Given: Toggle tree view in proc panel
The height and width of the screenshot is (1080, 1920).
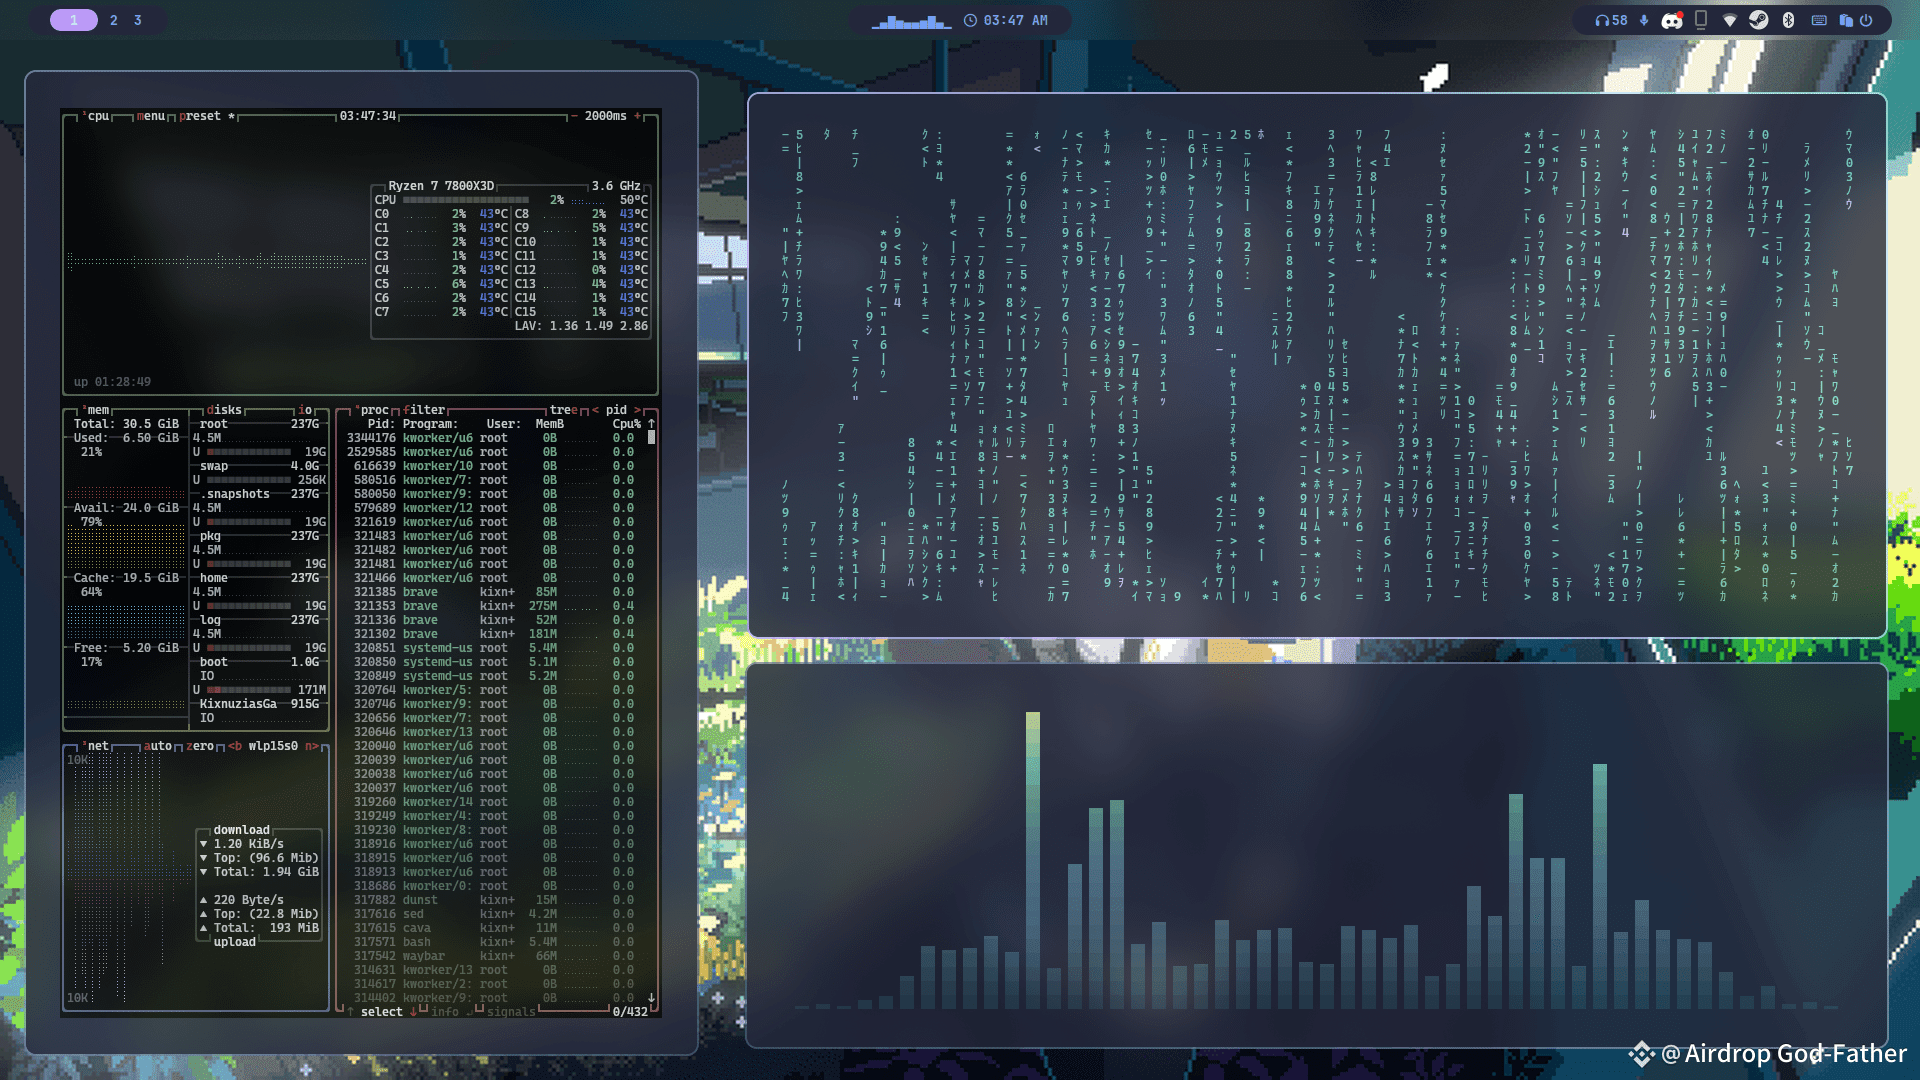Looking at the screenshot, I should pos(564,410).
